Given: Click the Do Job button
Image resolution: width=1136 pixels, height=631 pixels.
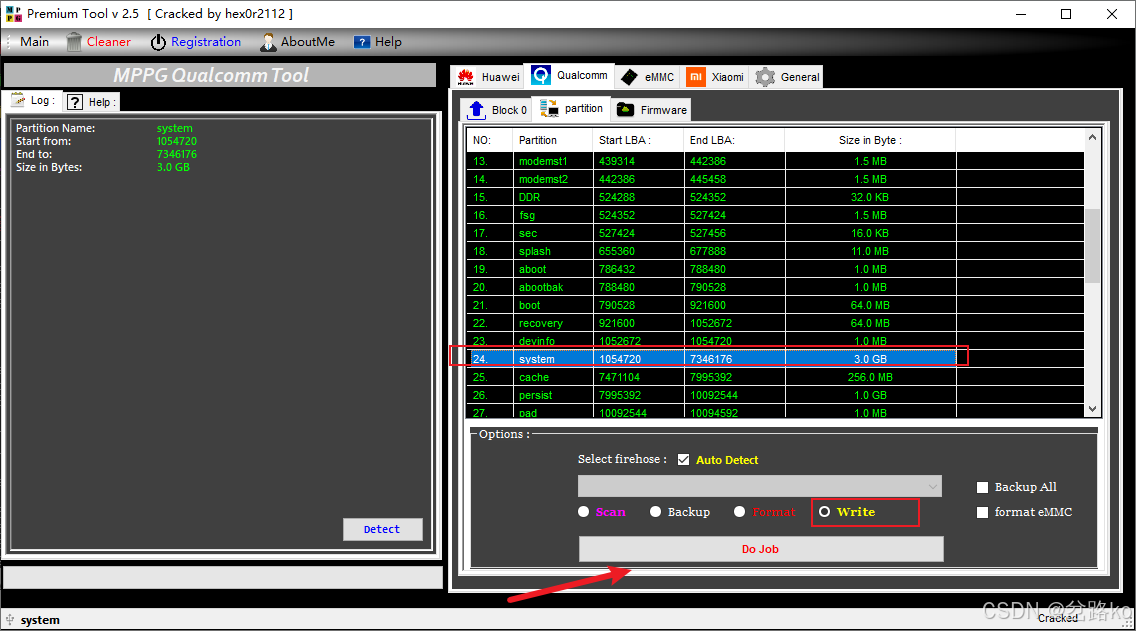Looking at the screenshot, I should tap(761, 549).
